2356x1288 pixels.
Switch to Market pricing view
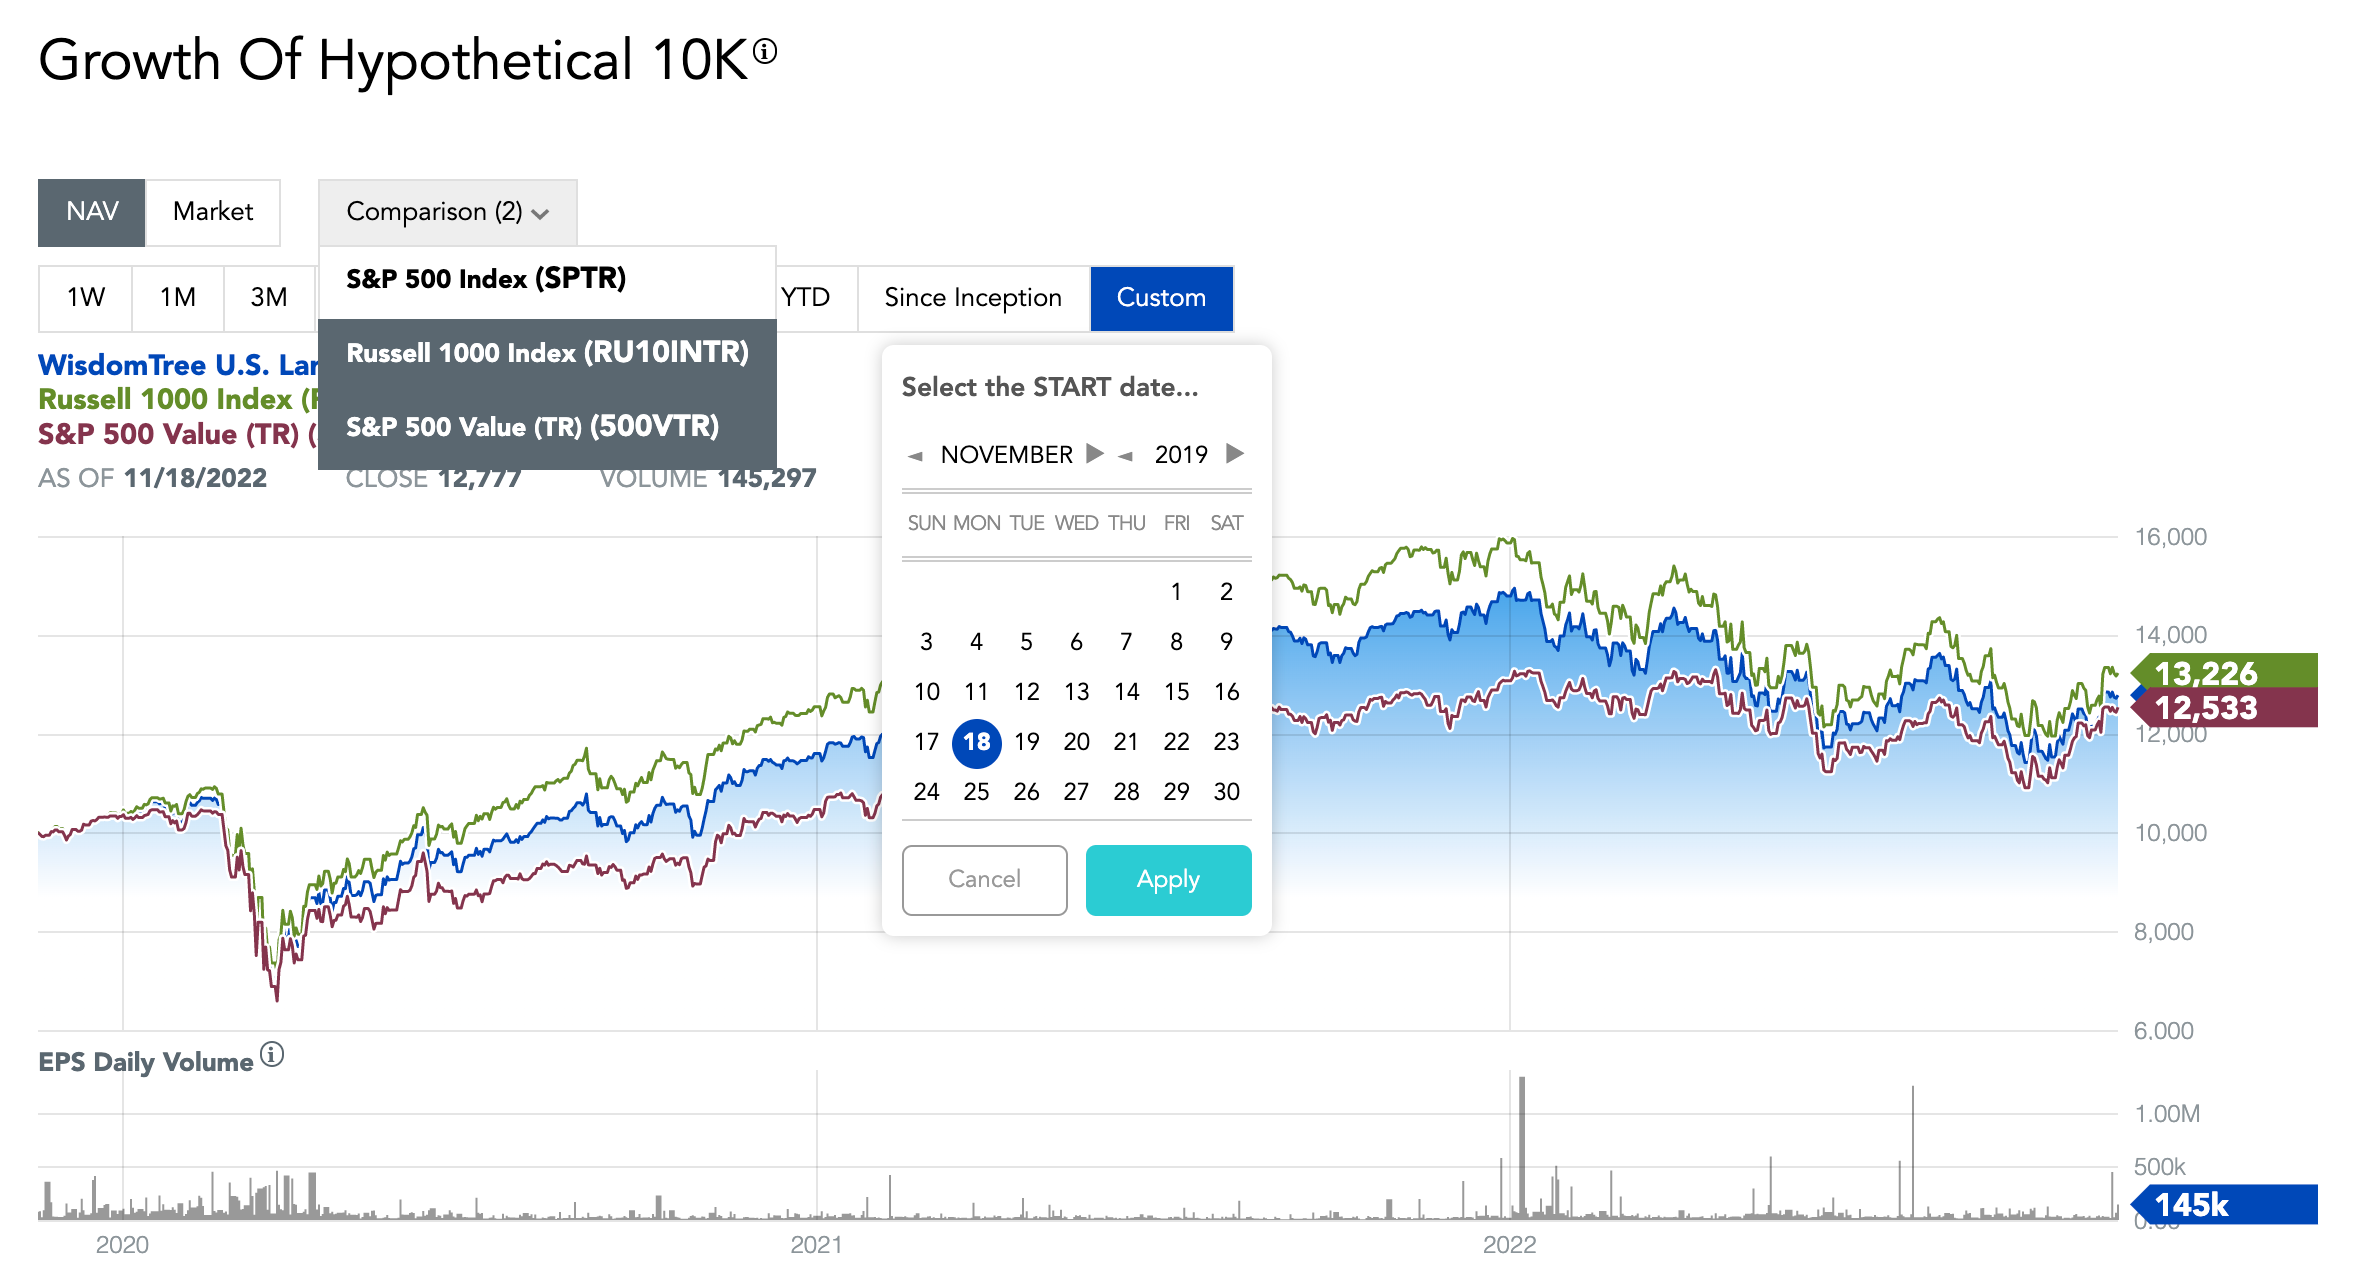point(213,212)
